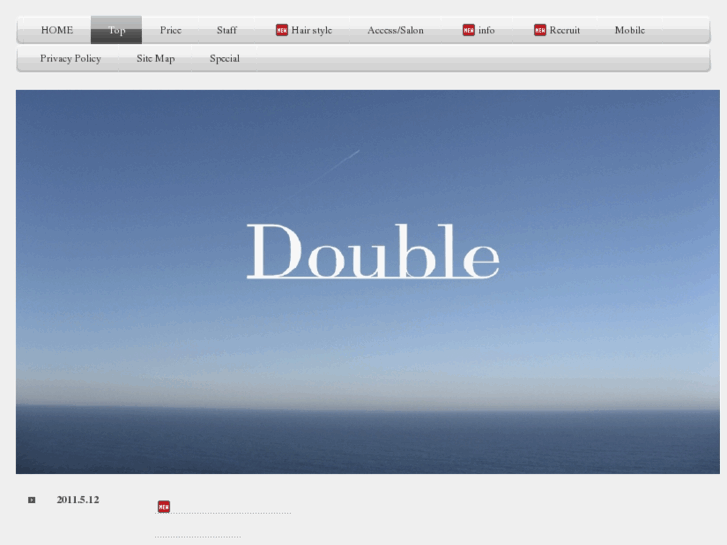Open the HOME menu item
This screenshot has width=727, height=545.
[57, 30]
